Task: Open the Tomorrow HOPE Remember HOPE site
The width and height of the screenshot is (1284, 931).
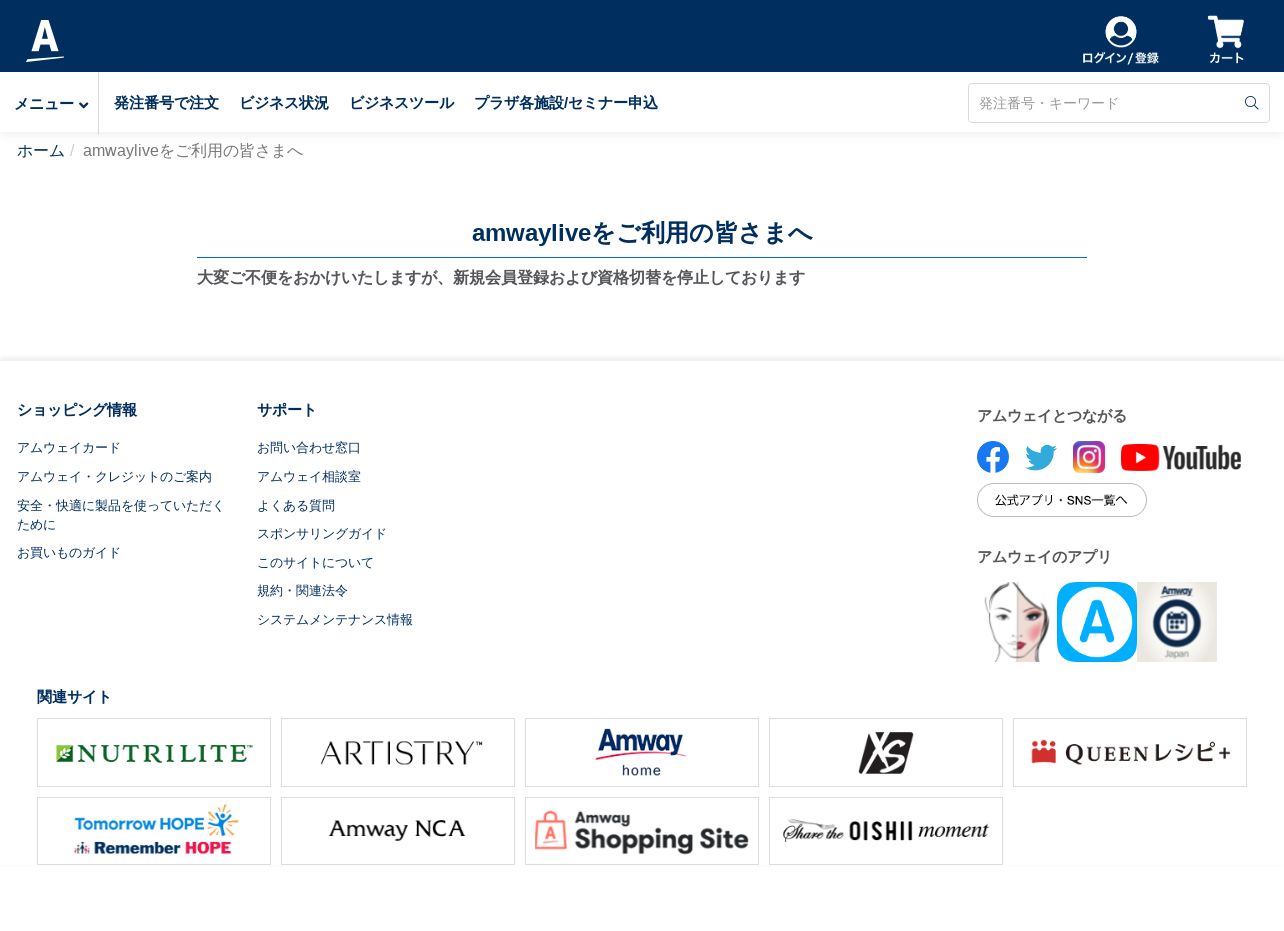Action: 154,831
